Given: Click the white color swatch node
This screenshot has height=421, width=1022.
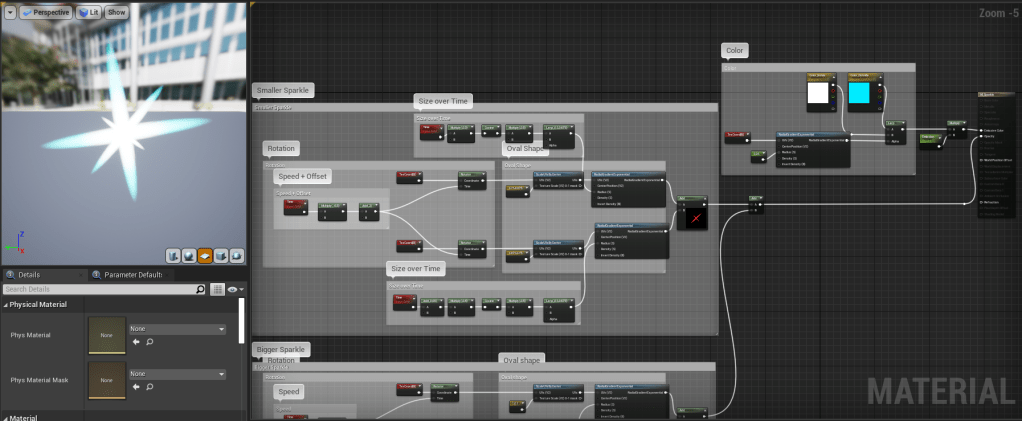Looking at the screenshot, I should coord(820,95).
